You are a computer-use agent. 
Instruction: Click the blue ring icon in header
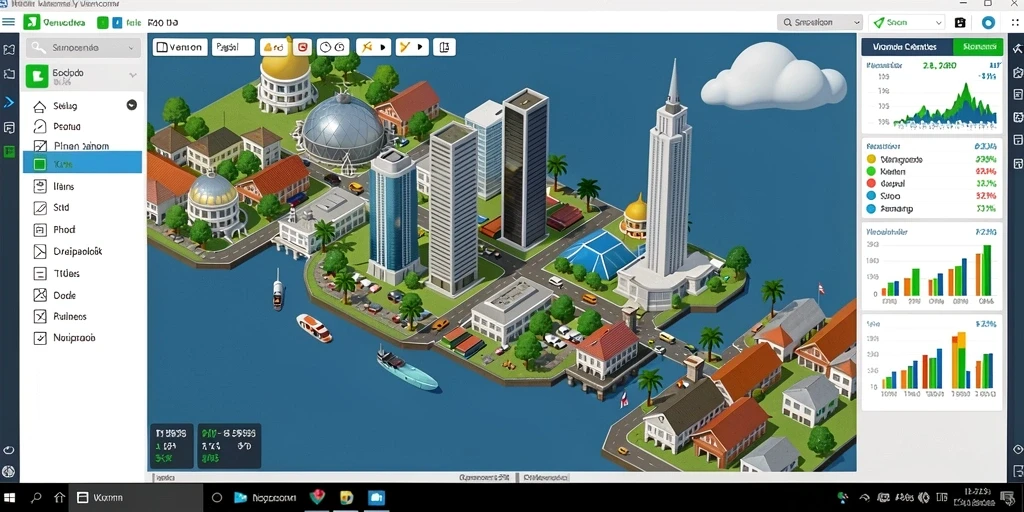click(x=988, y=22)
